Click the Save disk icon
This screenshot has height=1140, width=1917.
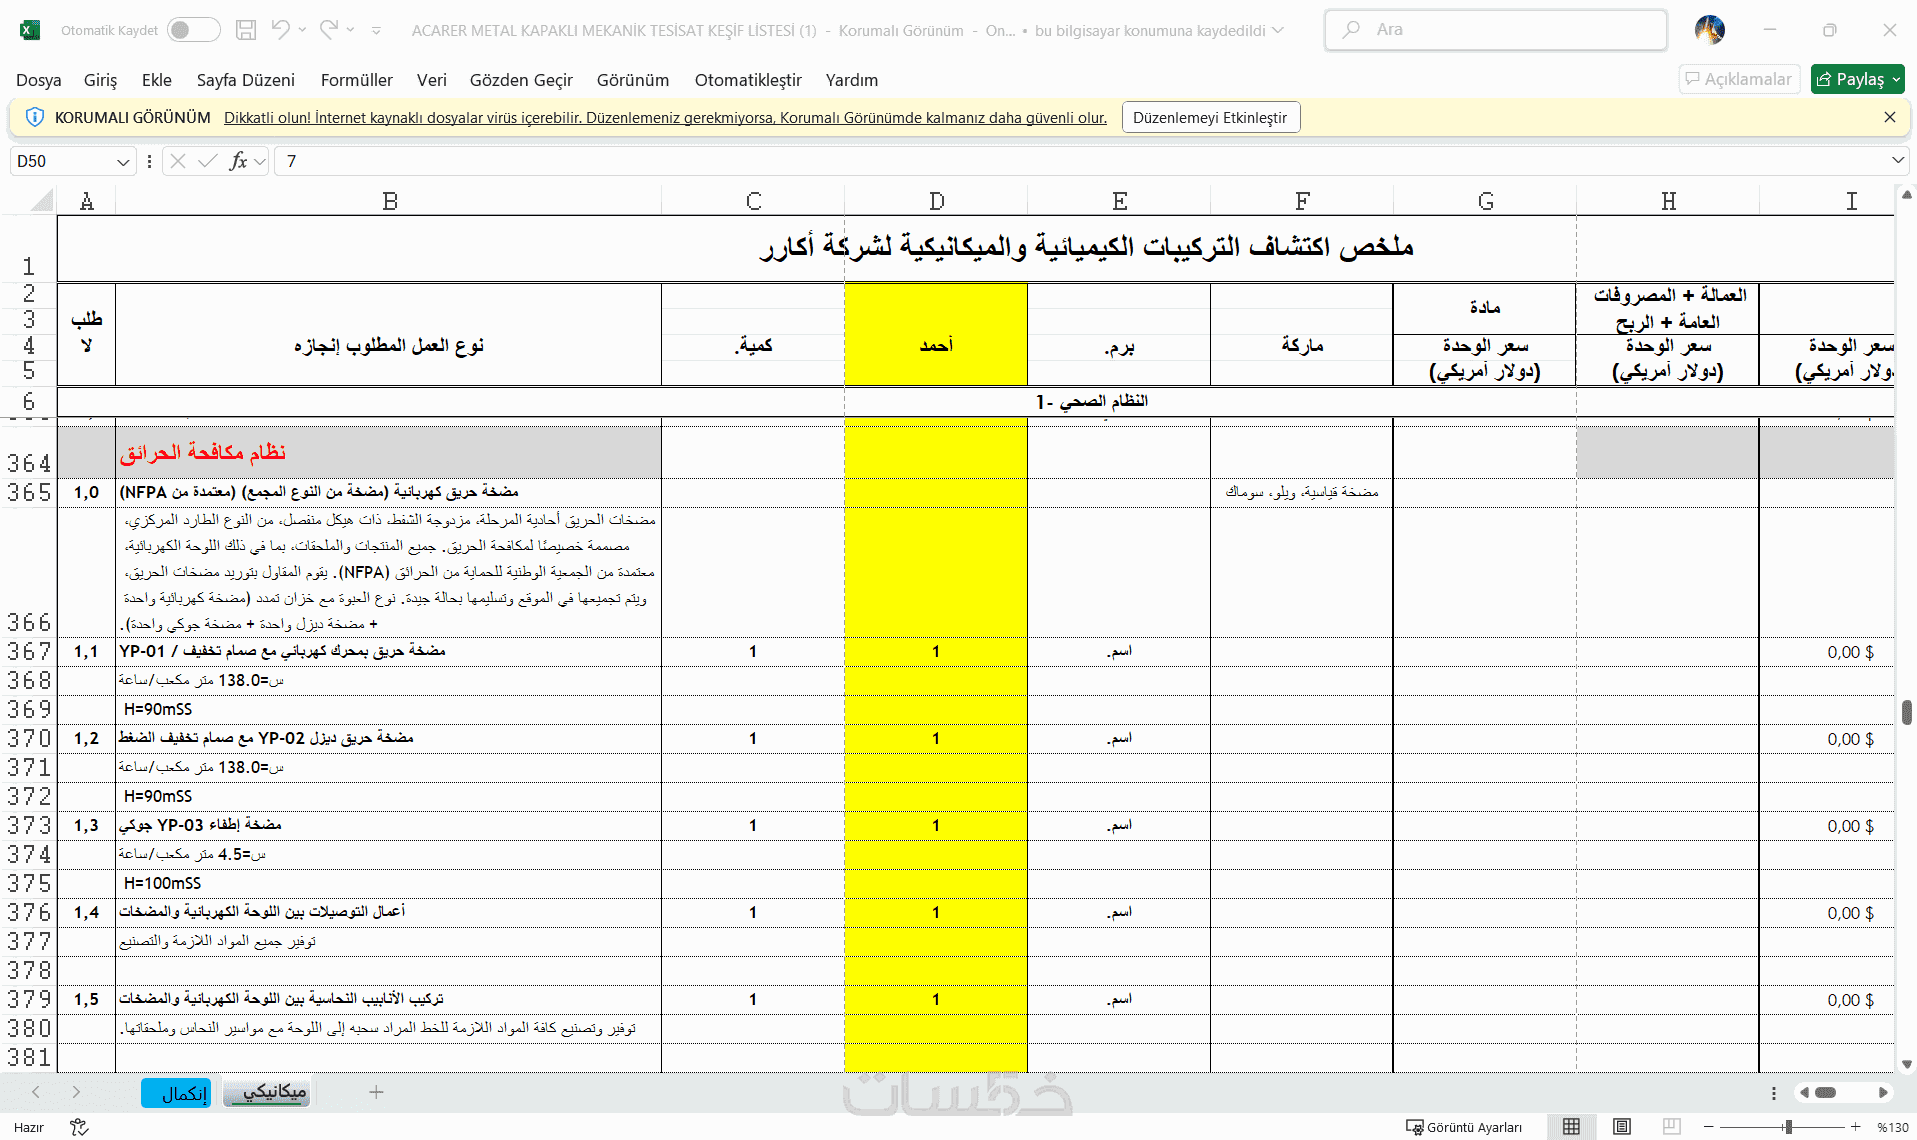click(246, 30)
